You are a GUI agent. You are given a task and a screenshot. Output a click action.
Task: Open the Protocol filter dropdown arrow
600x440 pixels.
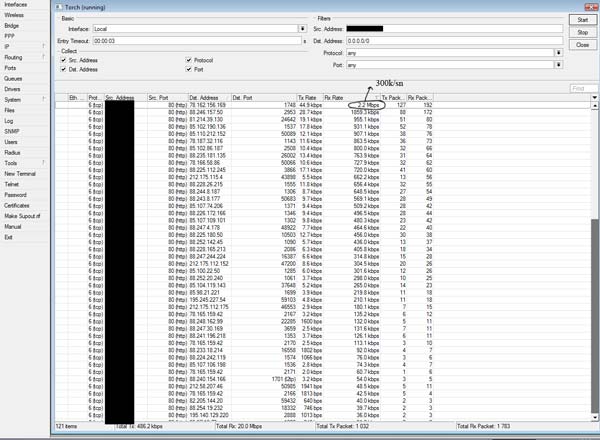(x=559, y=53)
